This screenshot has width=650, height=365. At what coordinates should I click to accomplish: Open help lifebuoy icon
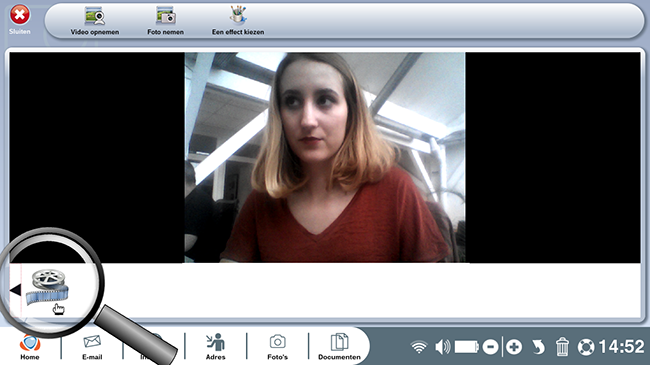[586, 347]
